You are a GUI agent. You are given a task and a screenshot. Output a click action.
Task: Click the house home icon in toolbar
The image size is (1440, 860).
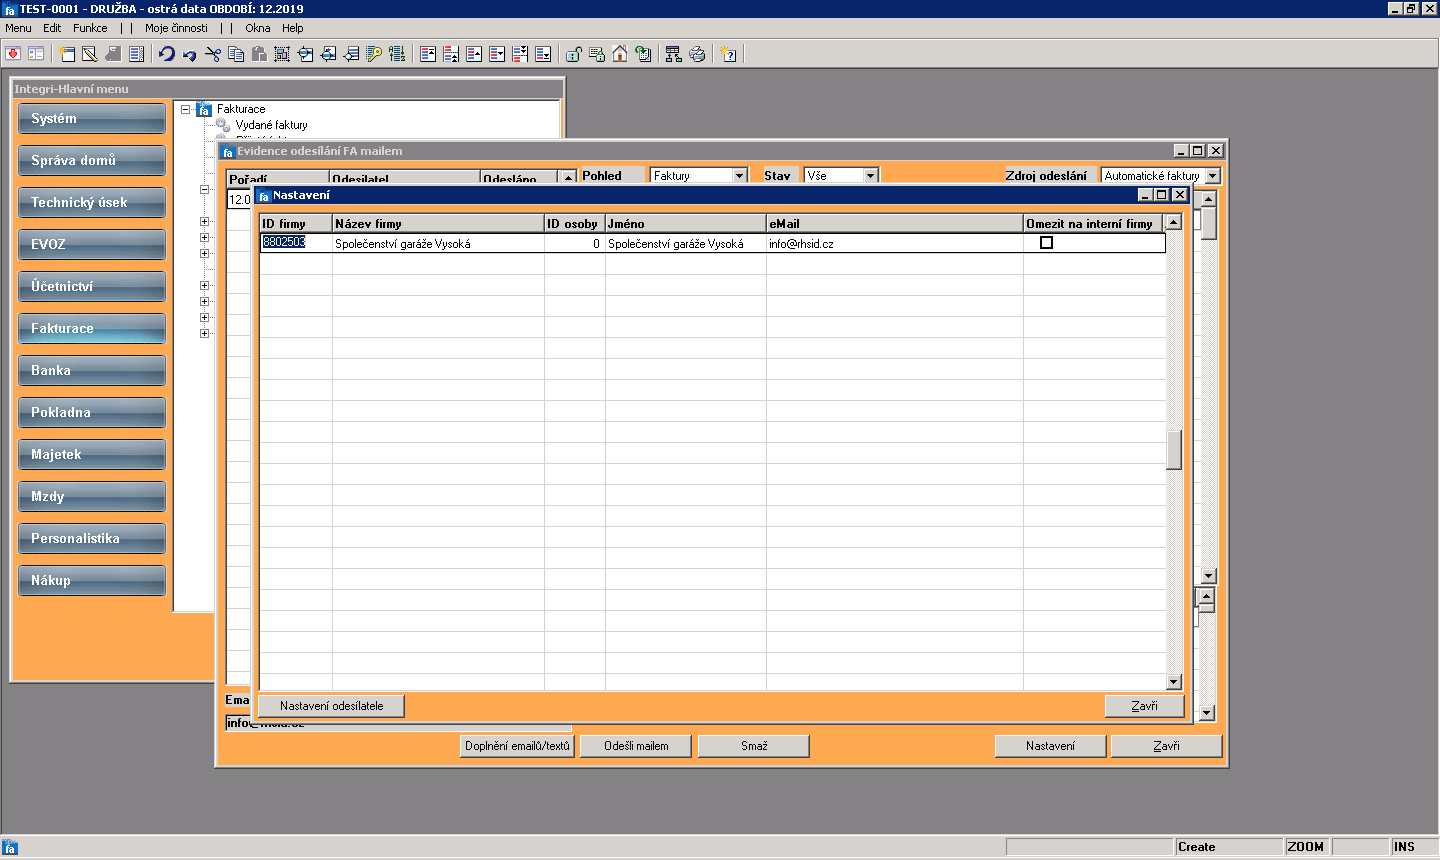[x=620, y=54]
